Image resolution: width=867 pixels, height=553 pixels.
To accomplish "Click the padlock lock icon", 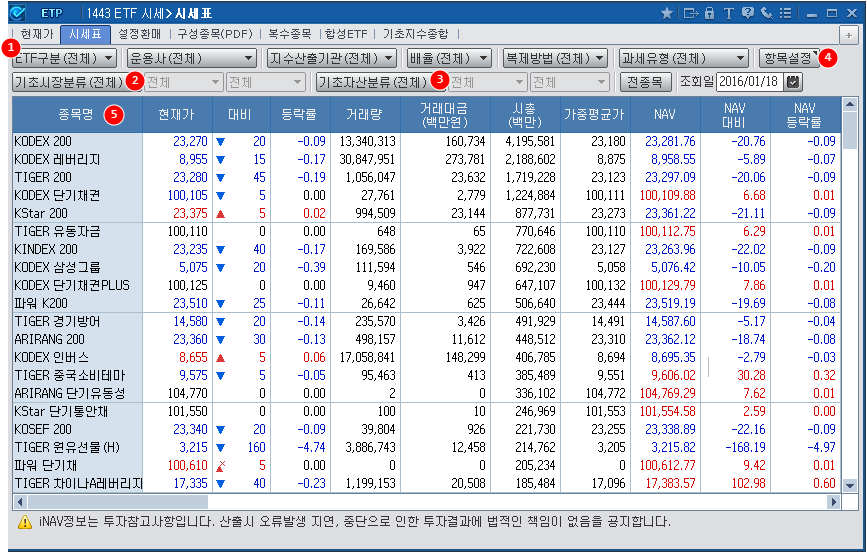I will 709,13.
